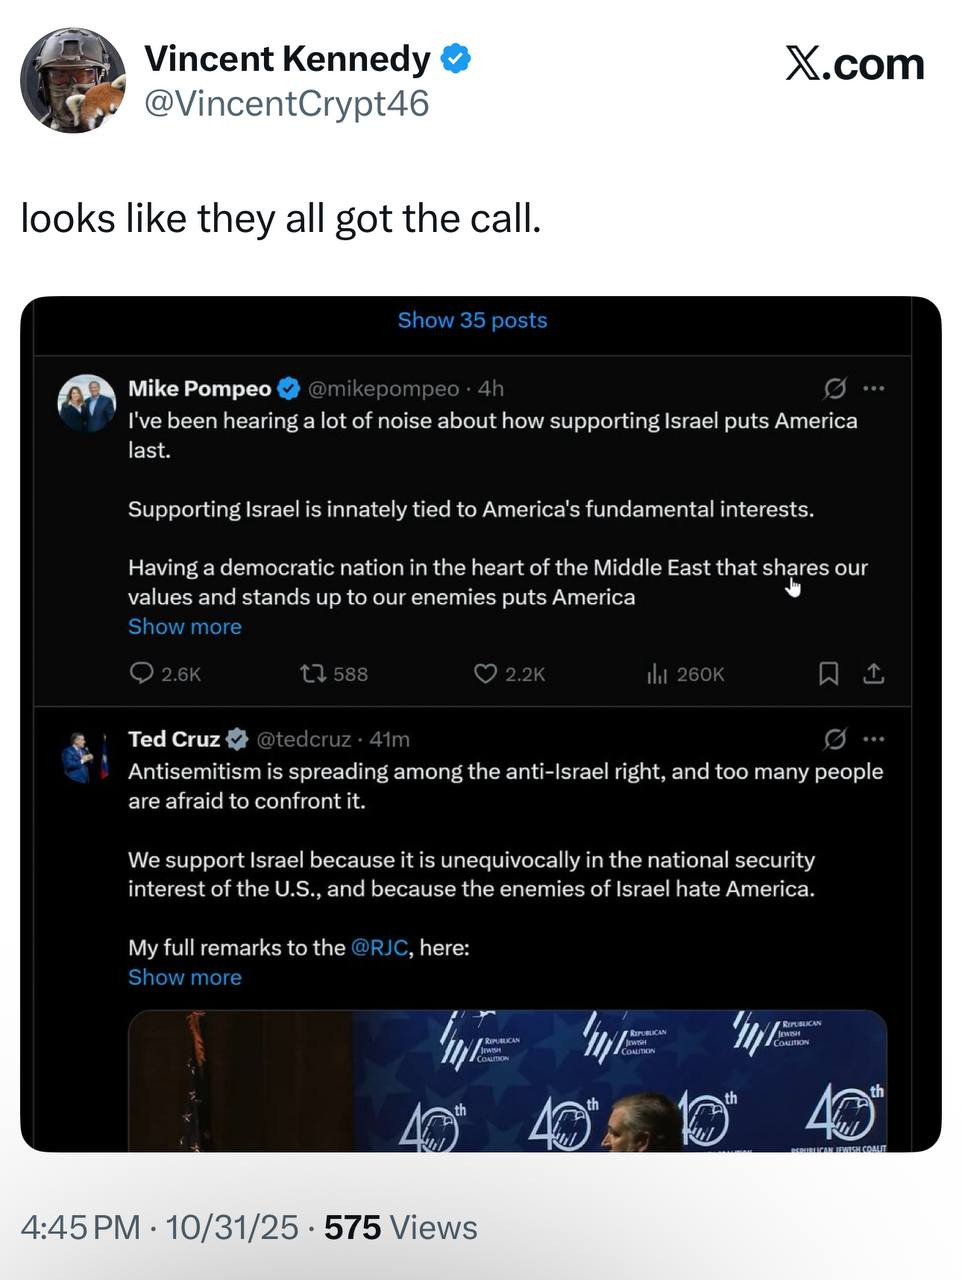Expand Show more on Pompeo's post

[185, 627]
